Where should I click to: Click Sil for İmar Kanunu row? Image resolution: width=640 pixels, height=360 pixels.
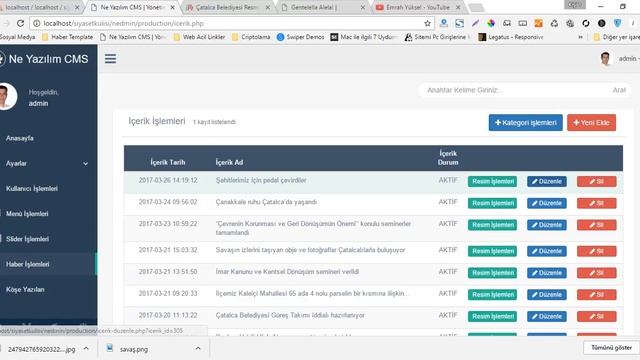click(596, 273)
